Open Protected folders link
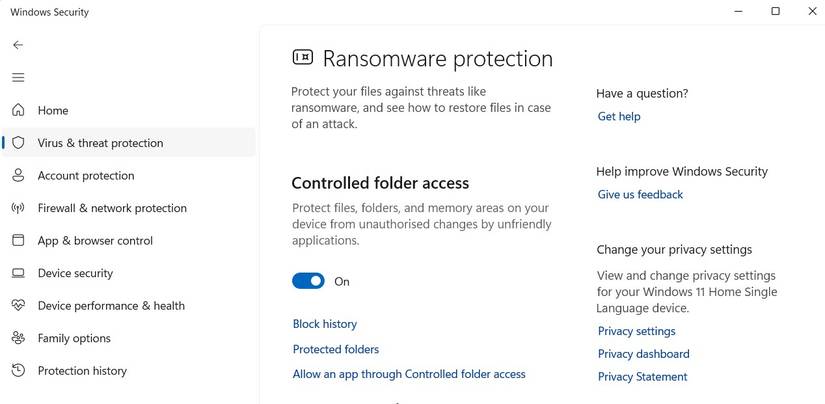The image size is (825, 404). pyautogui.click(x=335, y=349)
